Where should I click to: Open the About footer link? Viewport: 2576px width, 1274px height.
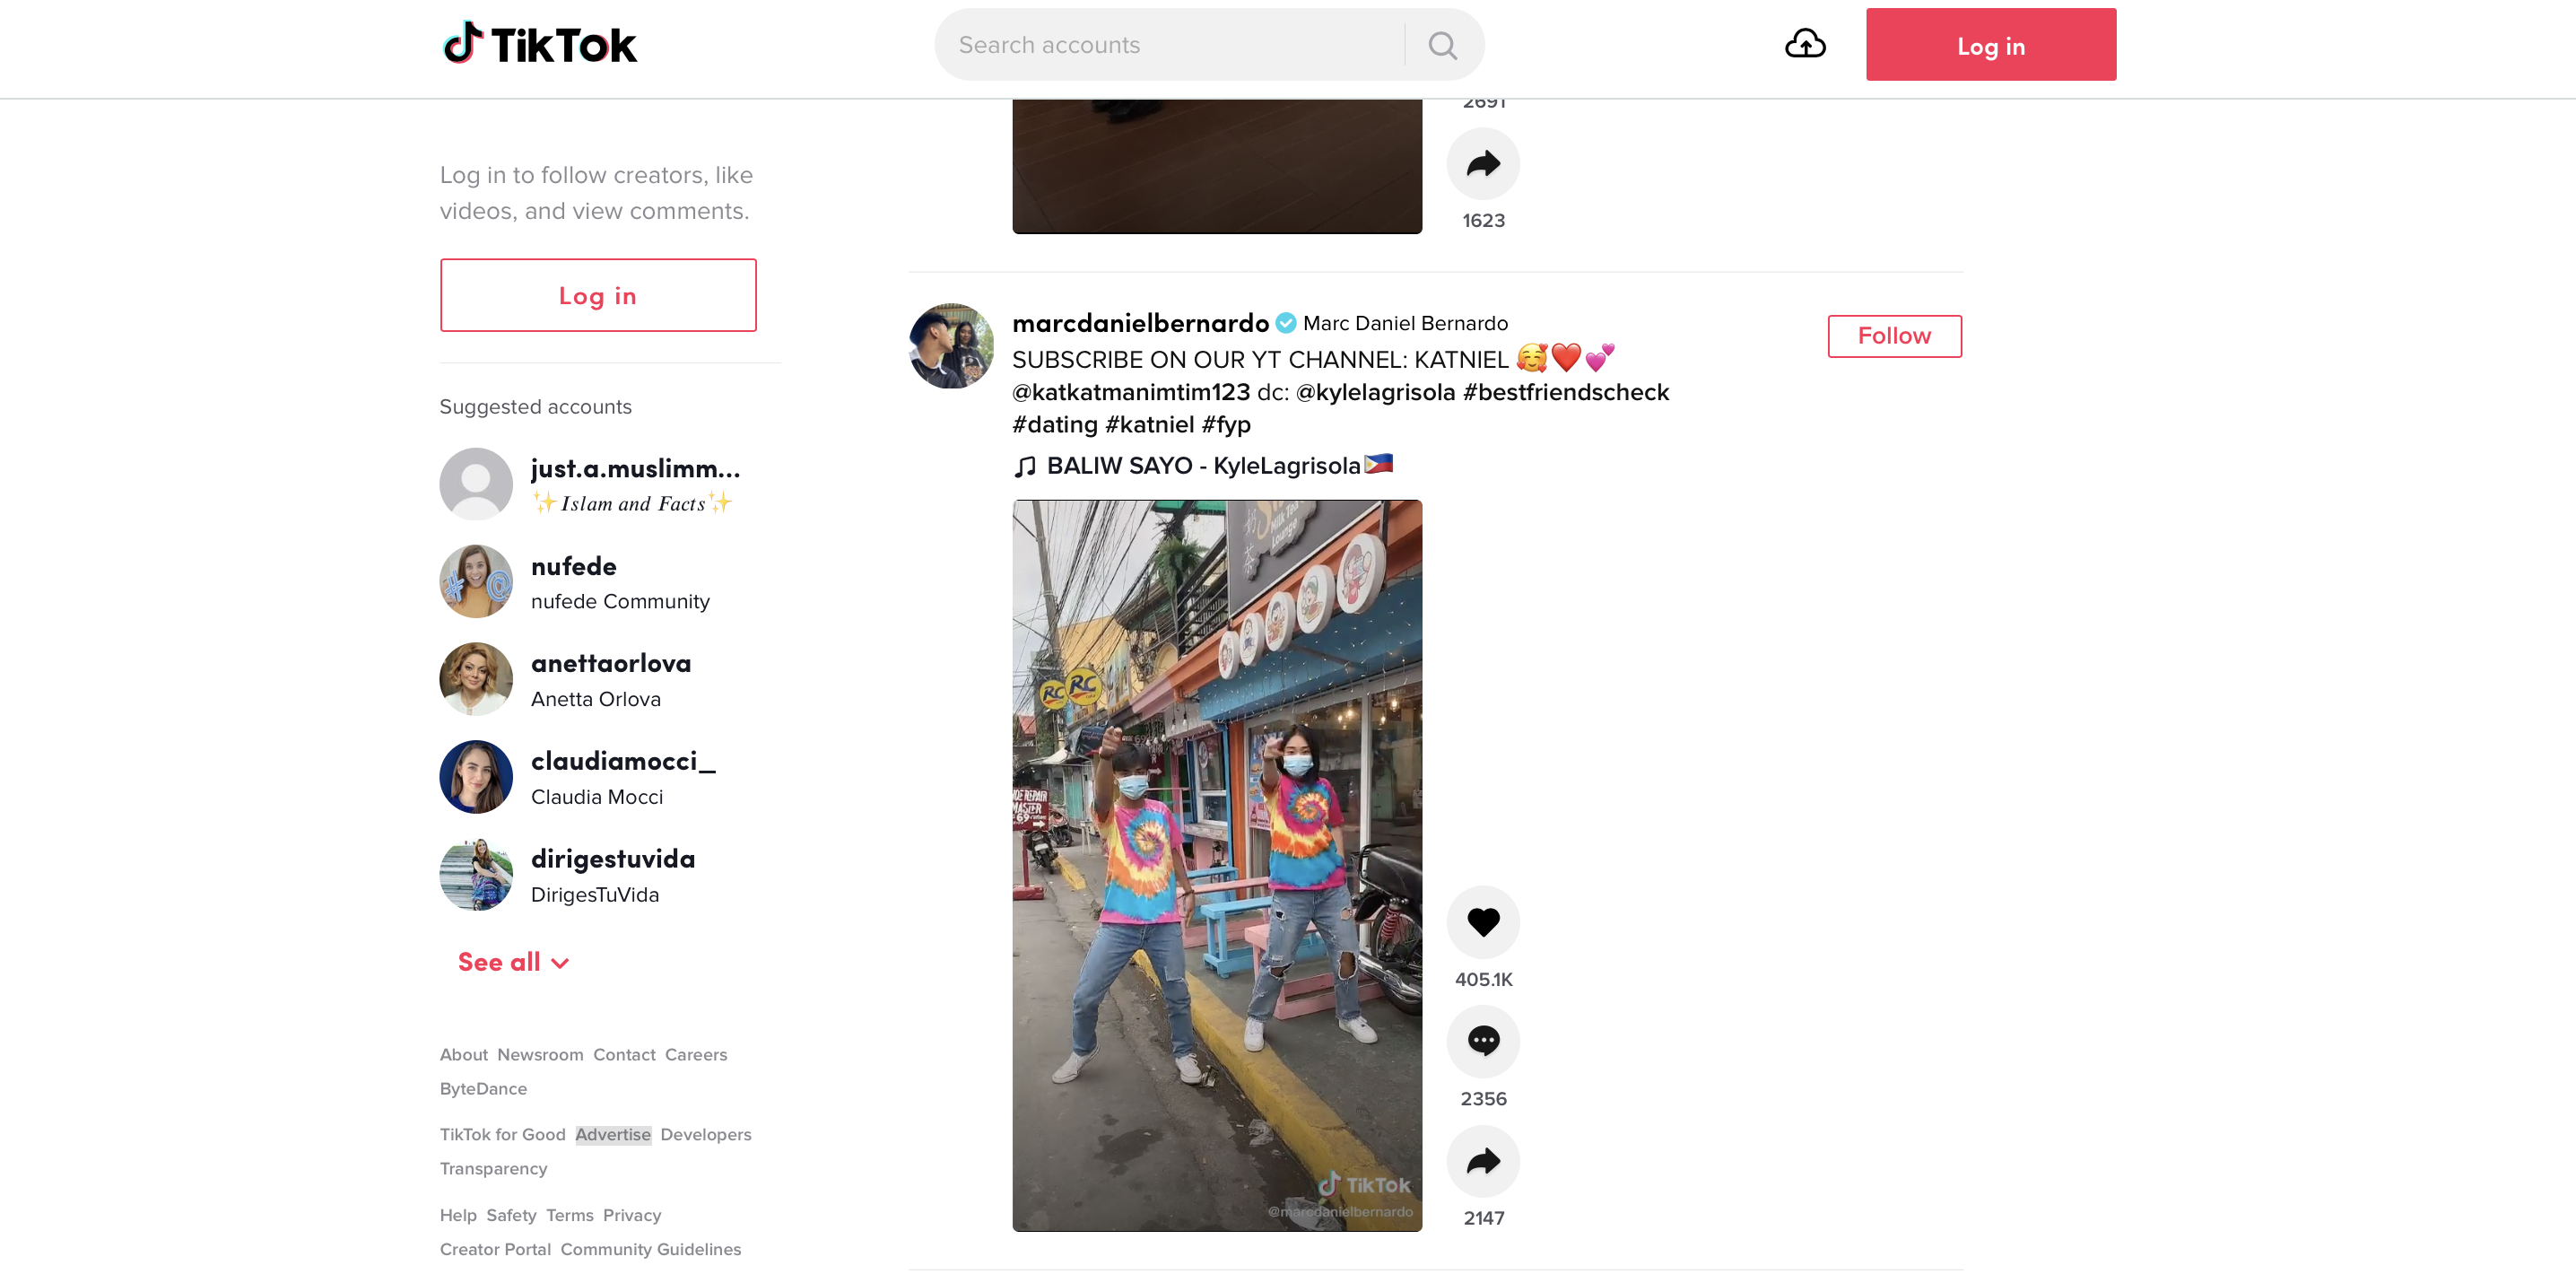point(464,1055)
